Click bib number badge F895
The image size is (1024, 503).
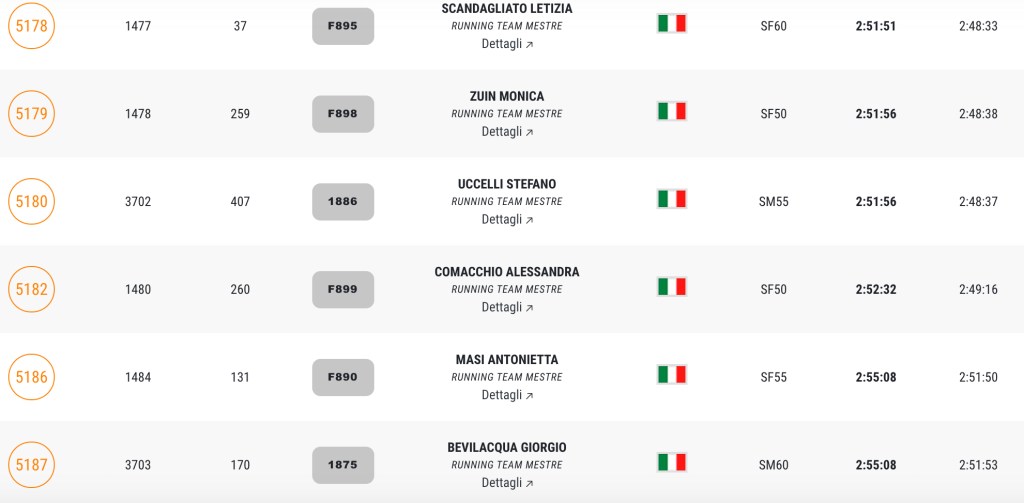343,26
